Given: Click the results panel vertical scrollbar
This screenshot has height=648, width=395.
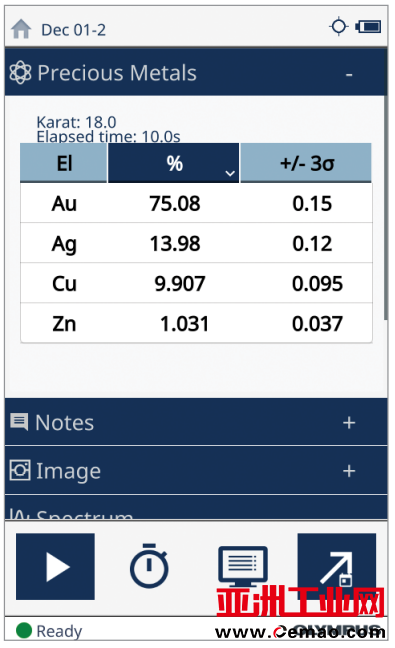Looking at the screenshot, I should 386,207.
